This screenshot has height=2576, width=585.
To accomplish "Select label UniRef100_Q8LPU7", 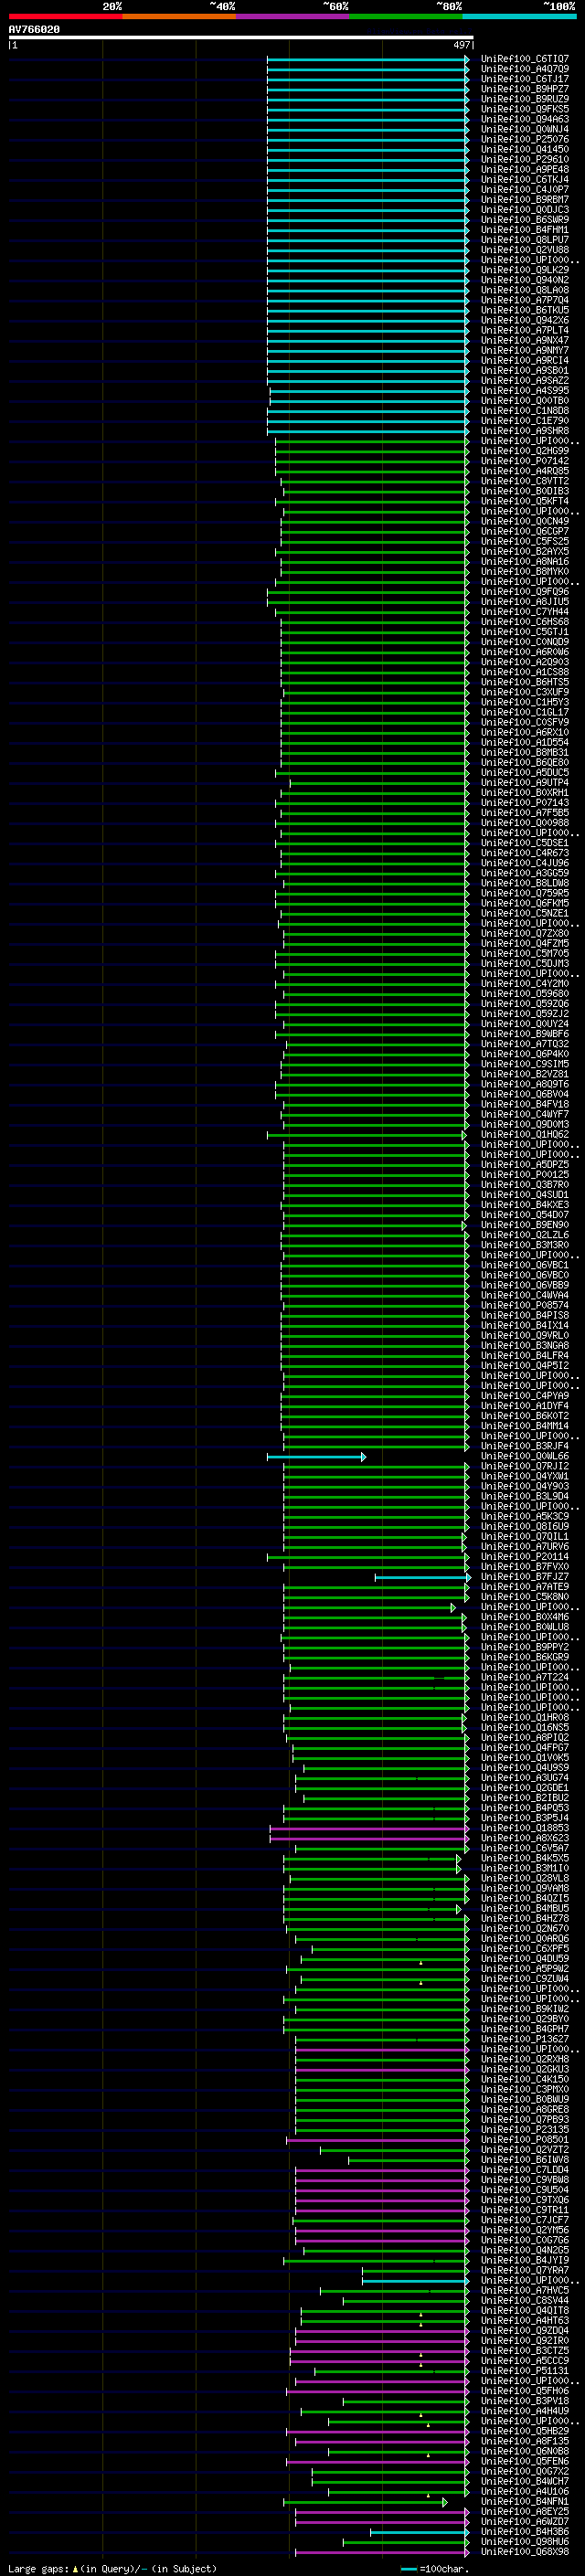I will 525,240.
